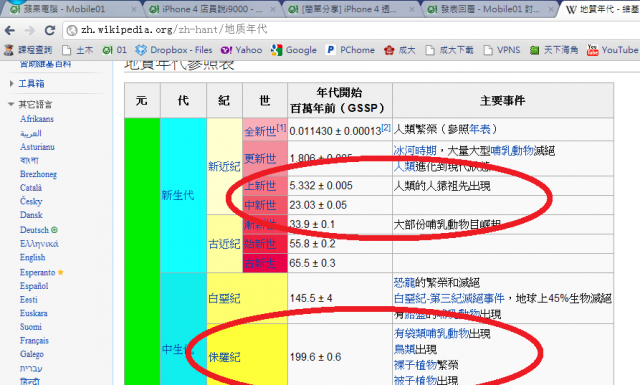Open the 始新世 link in the table
Screen dimensions: 640x385
pos(260,244)
